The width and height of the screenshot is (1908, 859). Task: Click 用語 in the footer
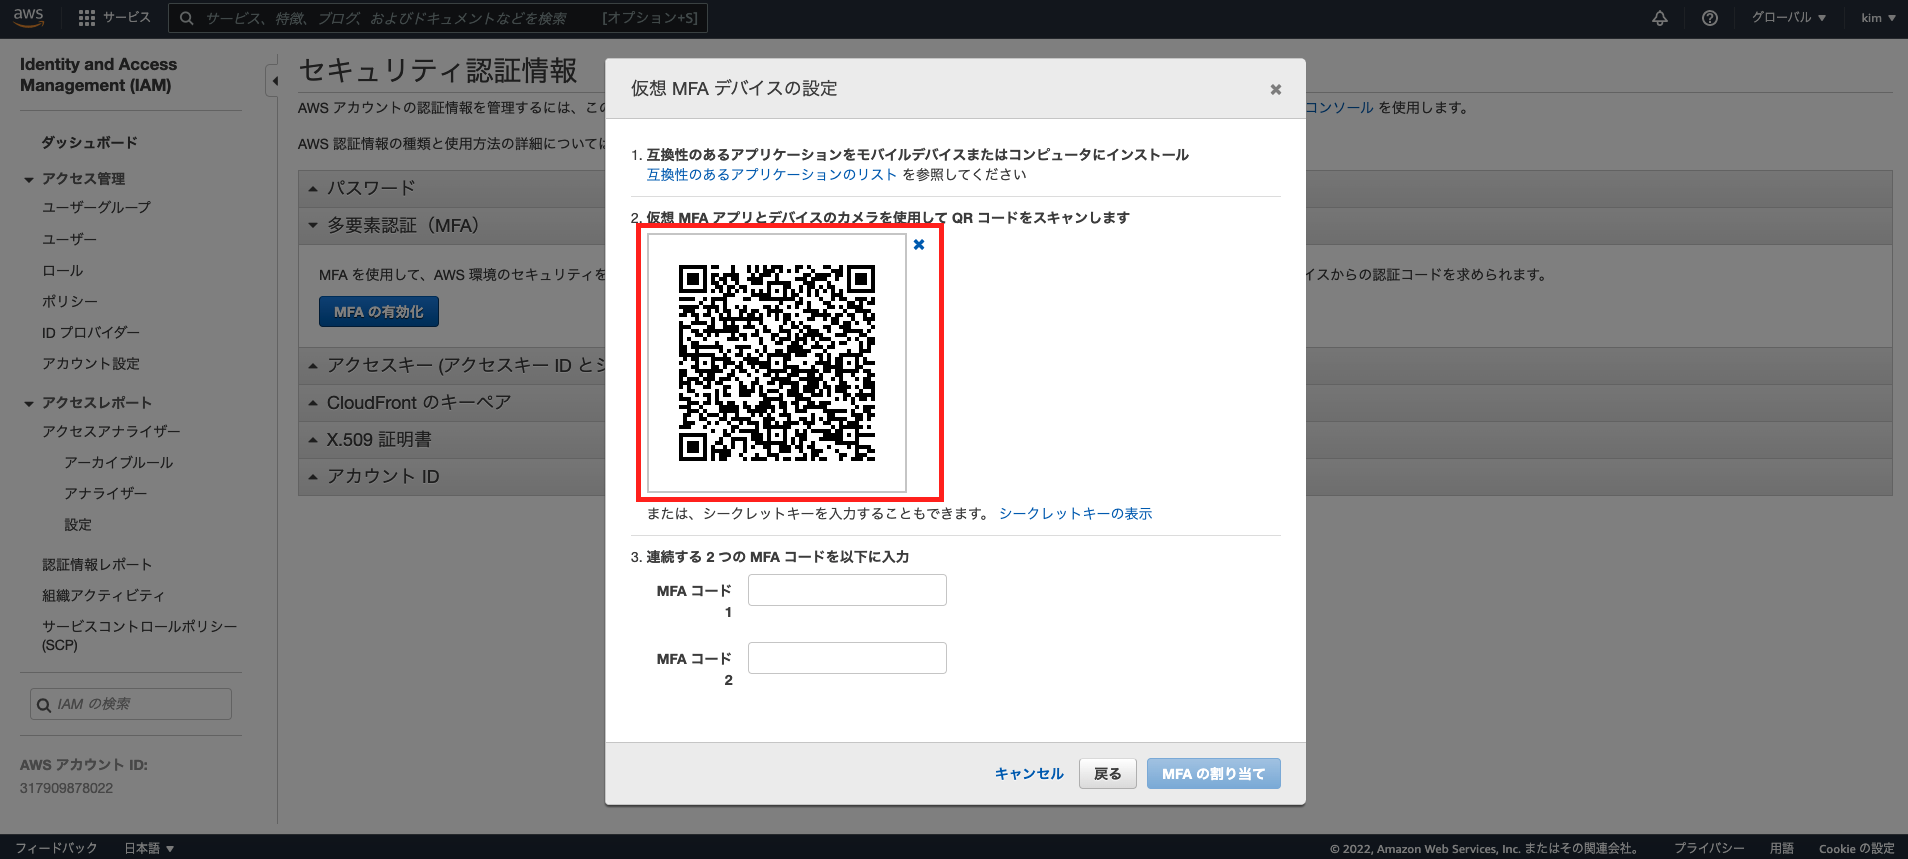pos(1781,848)
